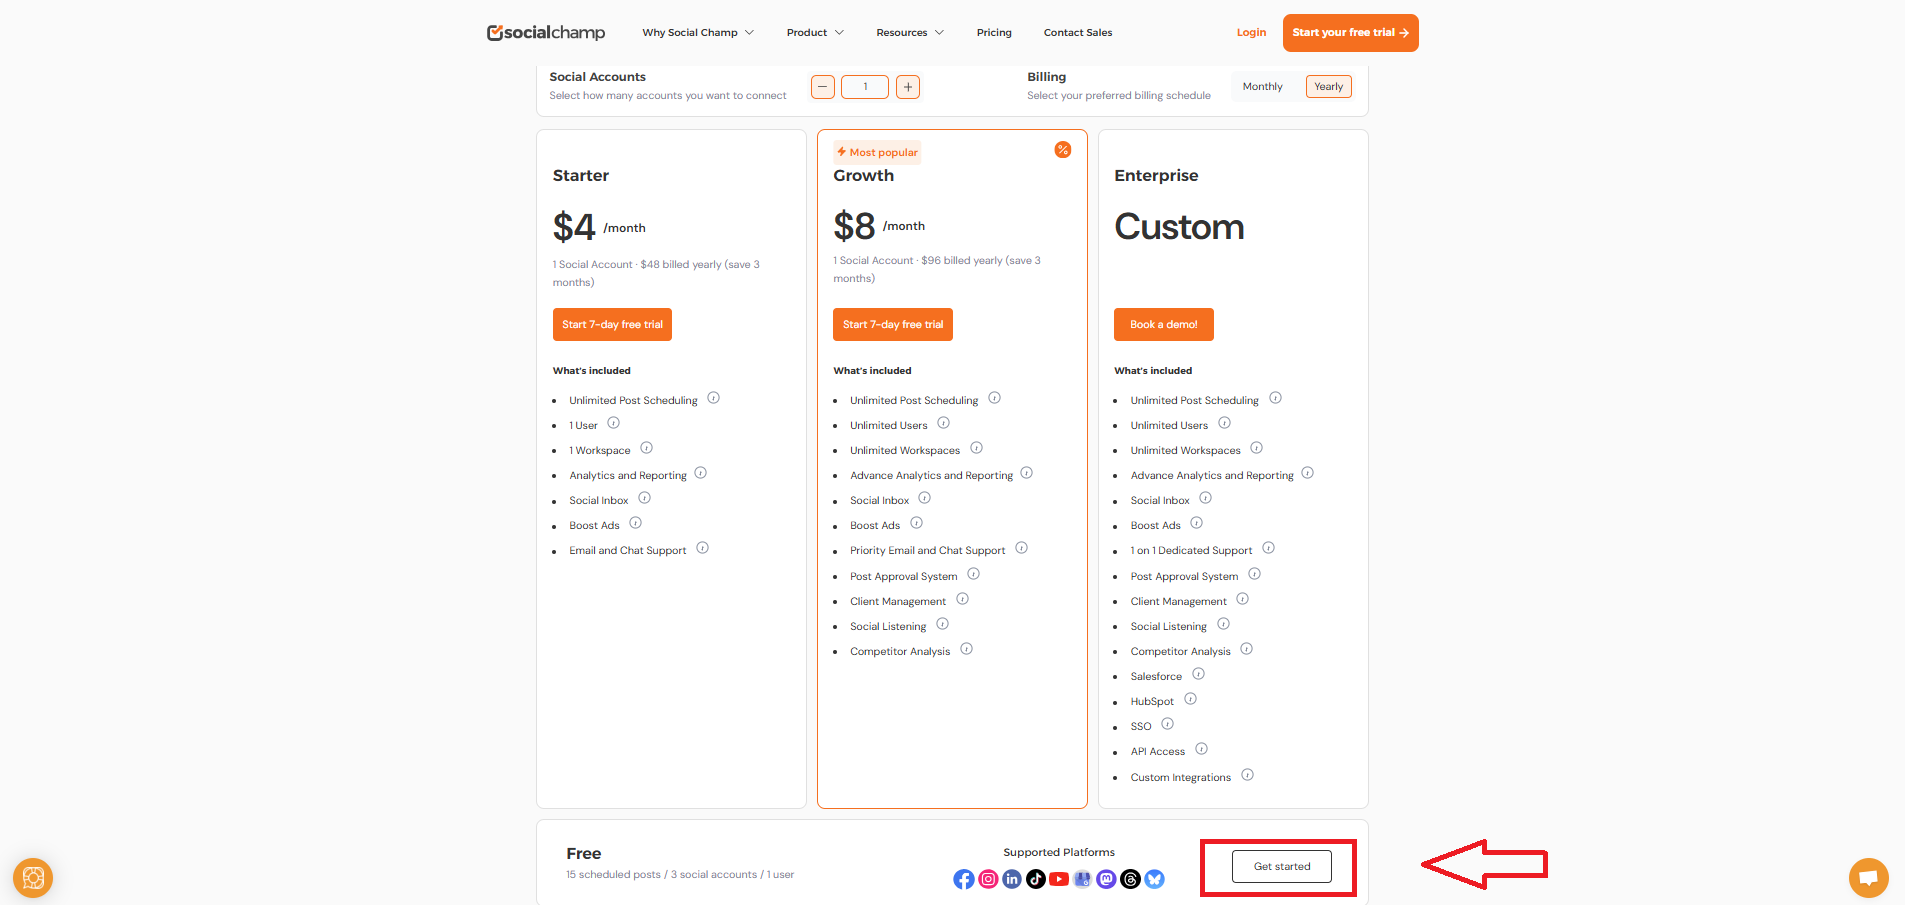Click Growth's Priority Email and Chat Support text

pos(928,551)
